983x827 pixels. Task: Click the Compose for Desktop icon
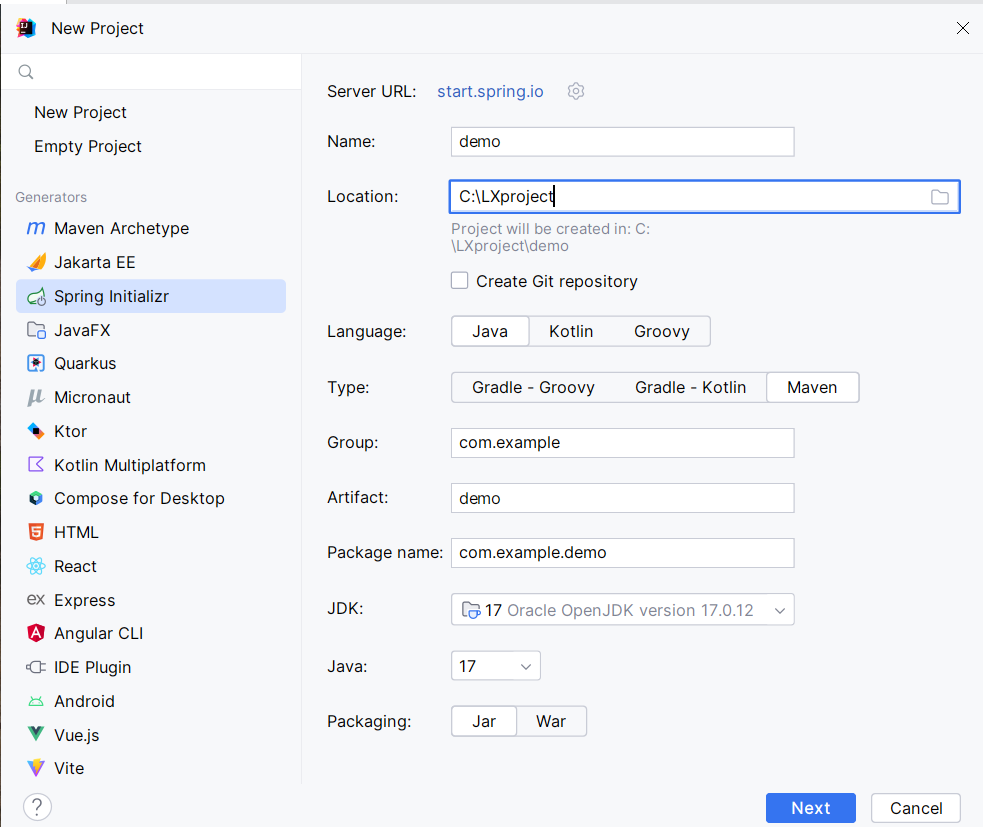(x=36, y=498)
